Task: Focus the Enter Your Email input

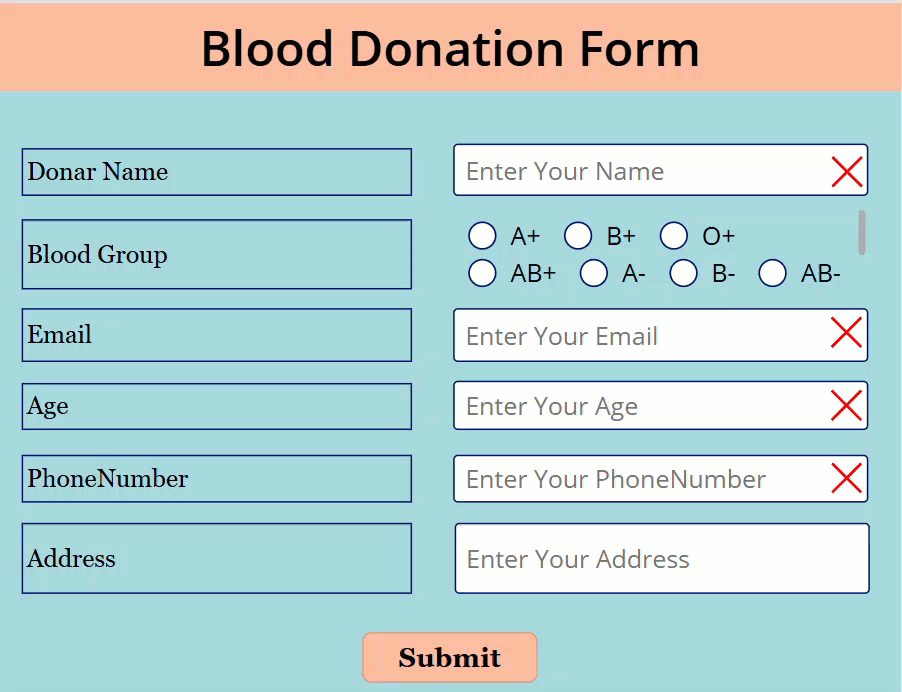Action: point(641,335)
